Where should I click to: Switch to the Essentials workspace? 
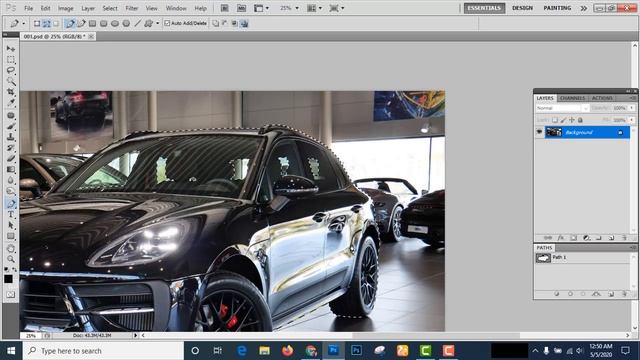484,8
